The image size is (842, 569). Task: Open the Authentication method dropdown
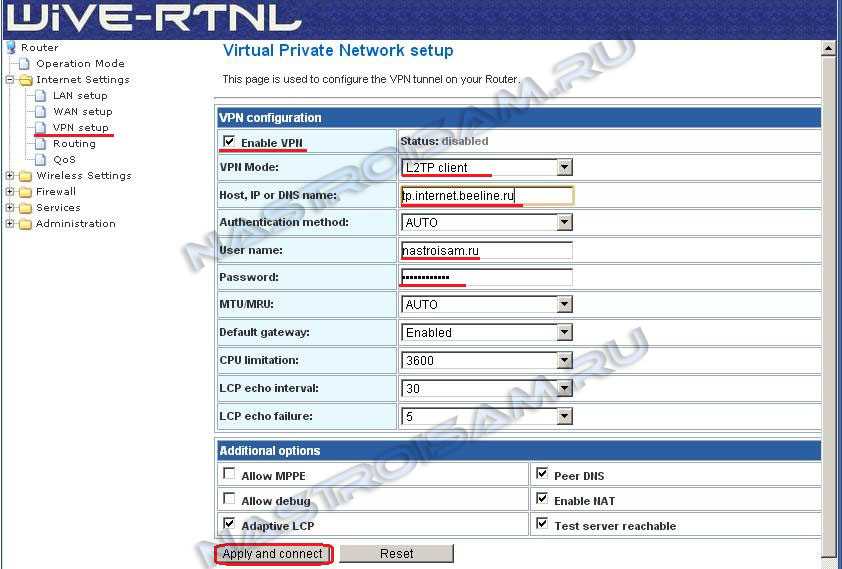coord(564,223)
